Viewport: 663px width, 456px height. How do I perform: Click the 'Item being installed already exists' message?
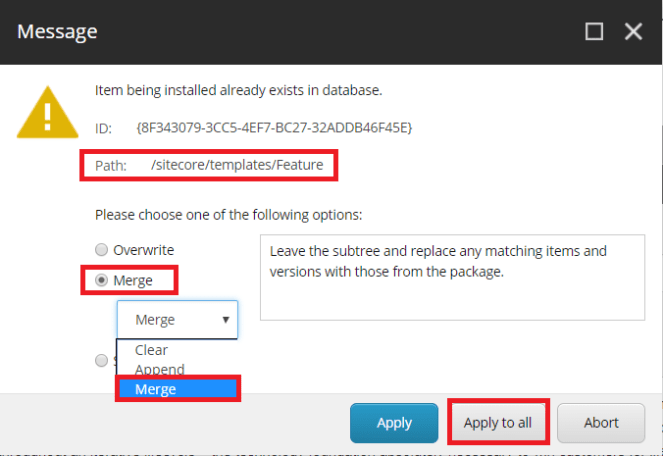238,90
